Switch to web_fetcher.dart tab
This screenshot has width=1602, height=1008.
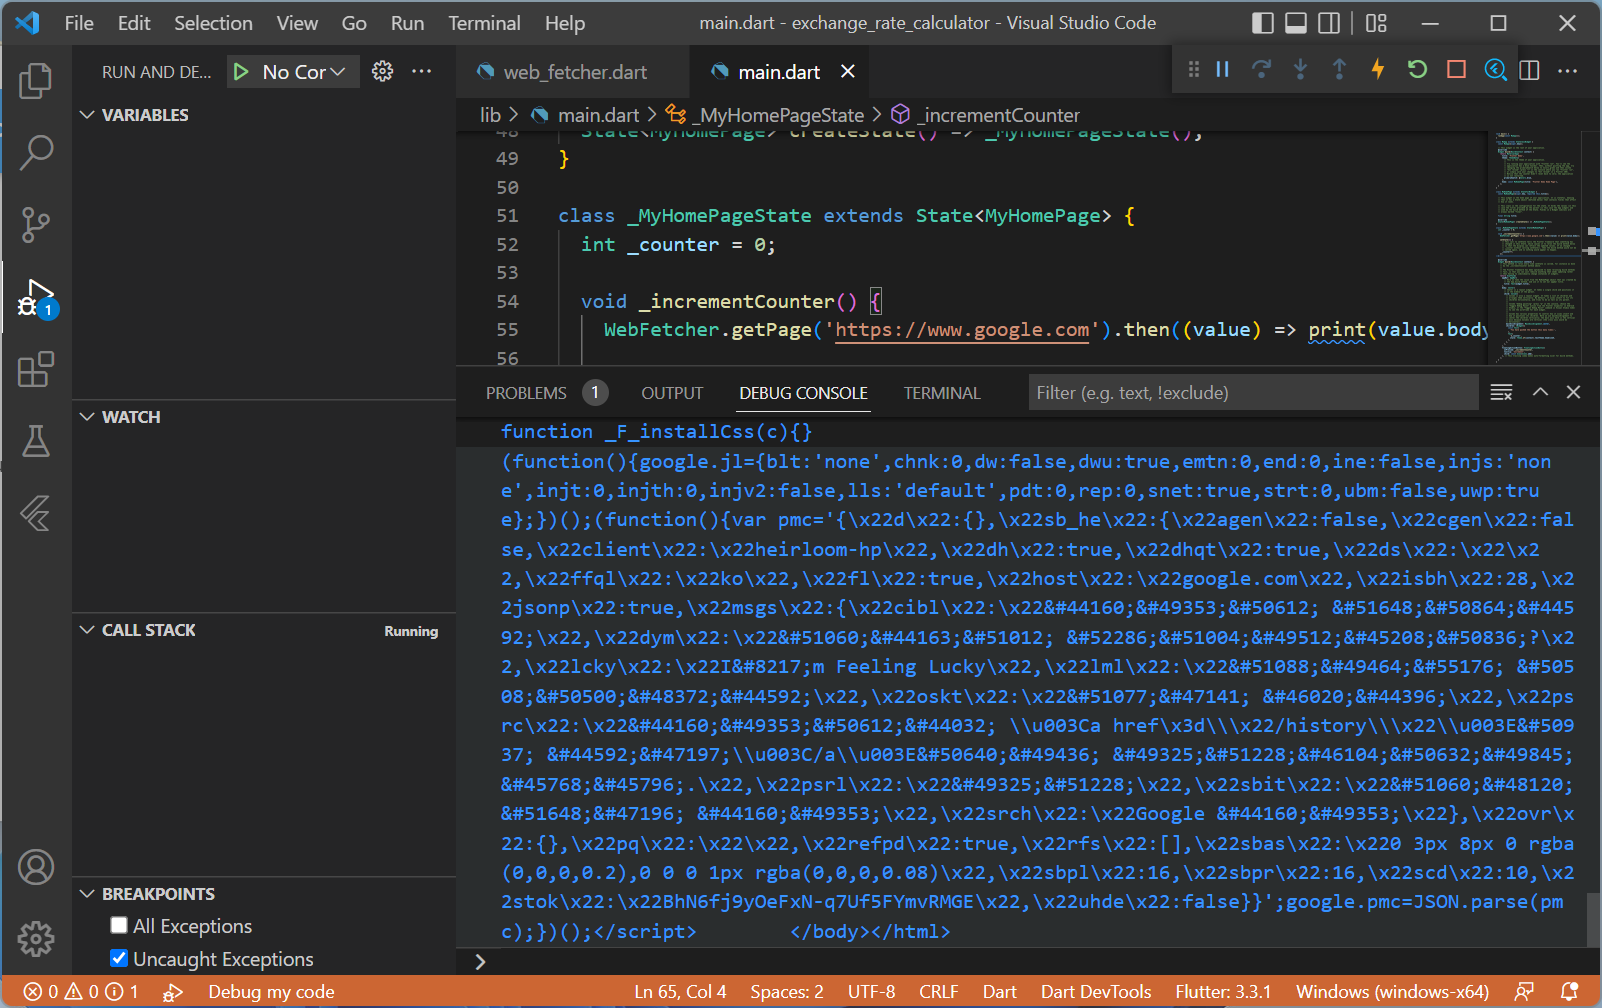tap(573, 72)
